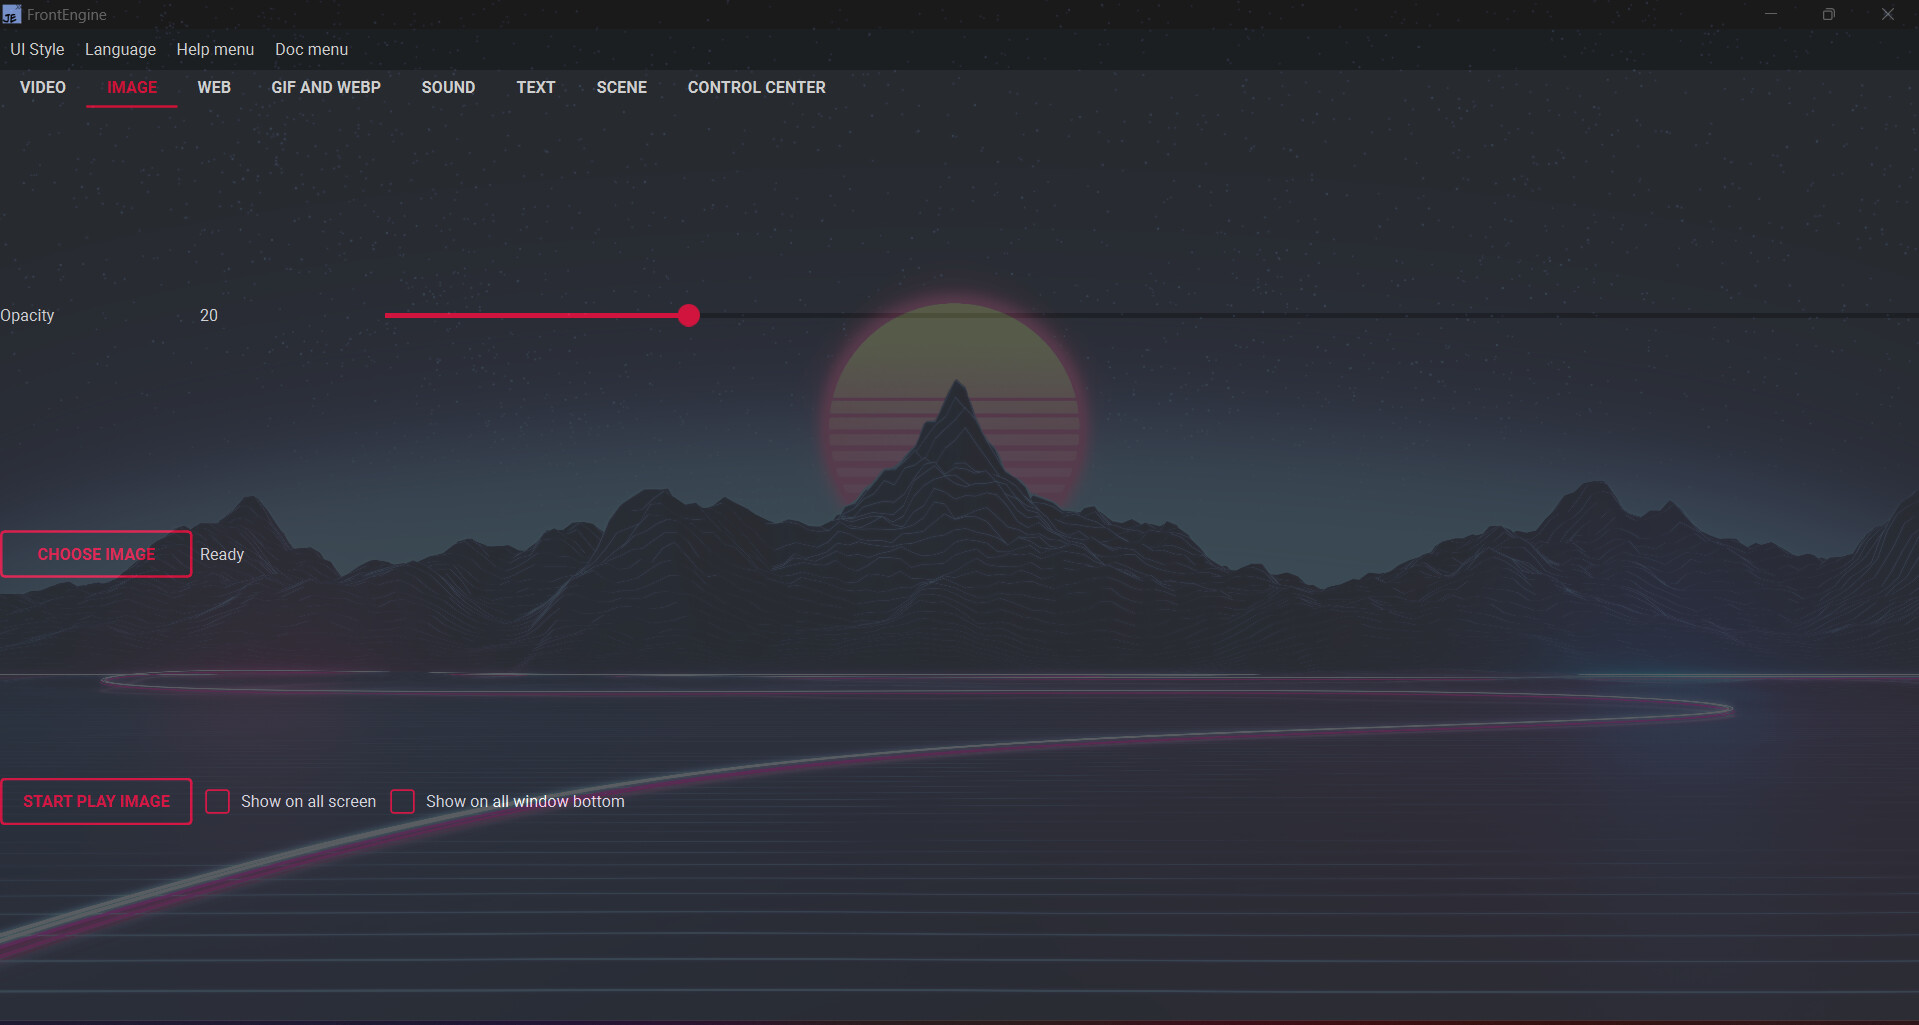Click the Ready status text
The height and width of the screenshot is (1025, 1919).
222,554
